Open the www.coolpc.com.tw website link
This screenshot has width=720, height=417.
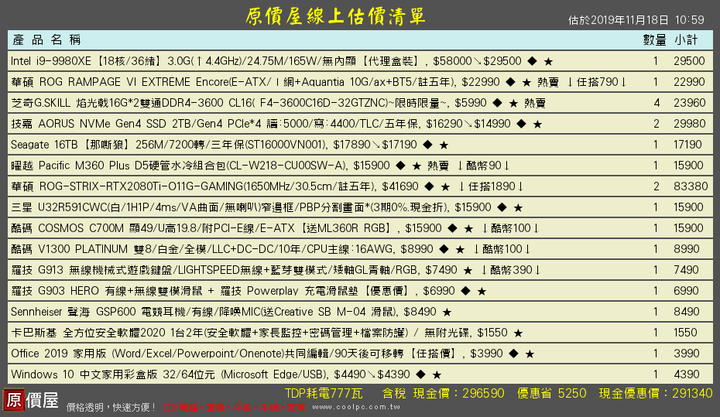pyautogui.click(x=356, y=407)
